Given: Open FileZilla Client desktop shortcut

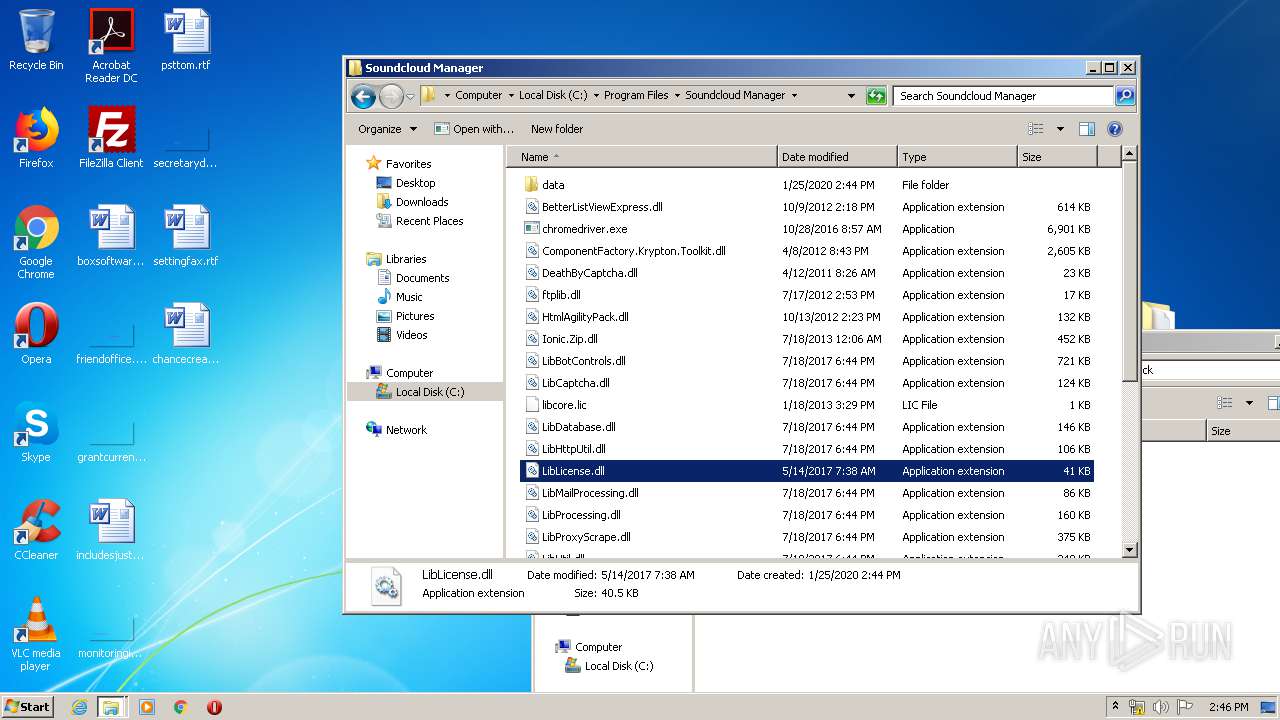Looking at the screenshot, I should click(x=111, y=138).
